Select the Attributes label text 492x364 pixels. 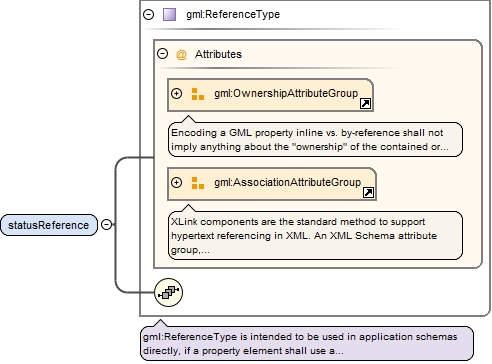point(218,54)
